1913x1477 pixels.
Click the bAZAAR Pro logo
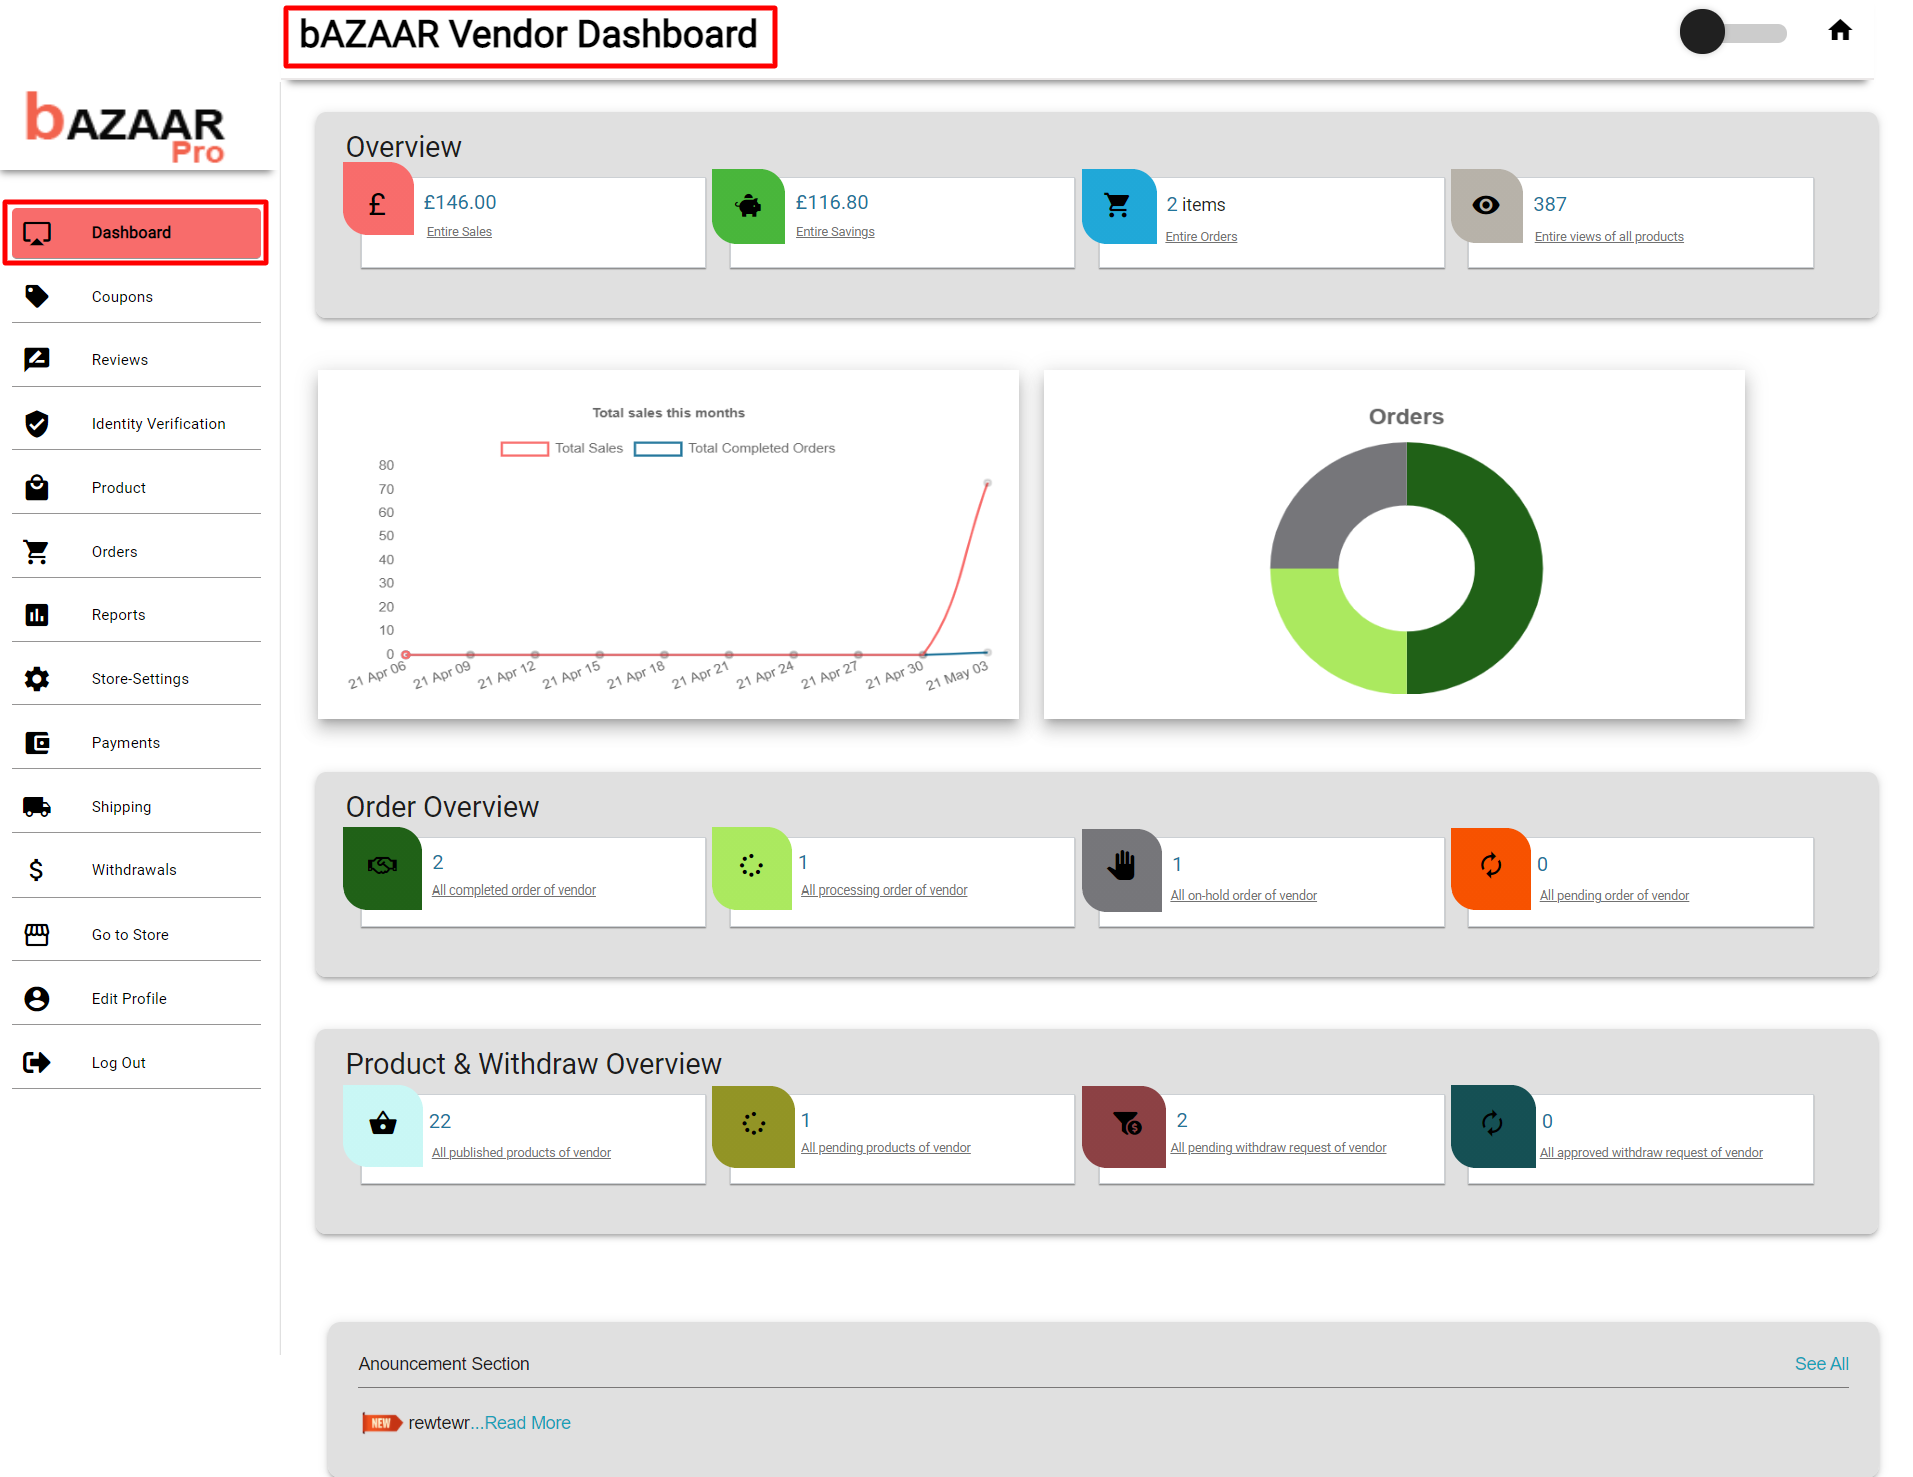(124, 125)
